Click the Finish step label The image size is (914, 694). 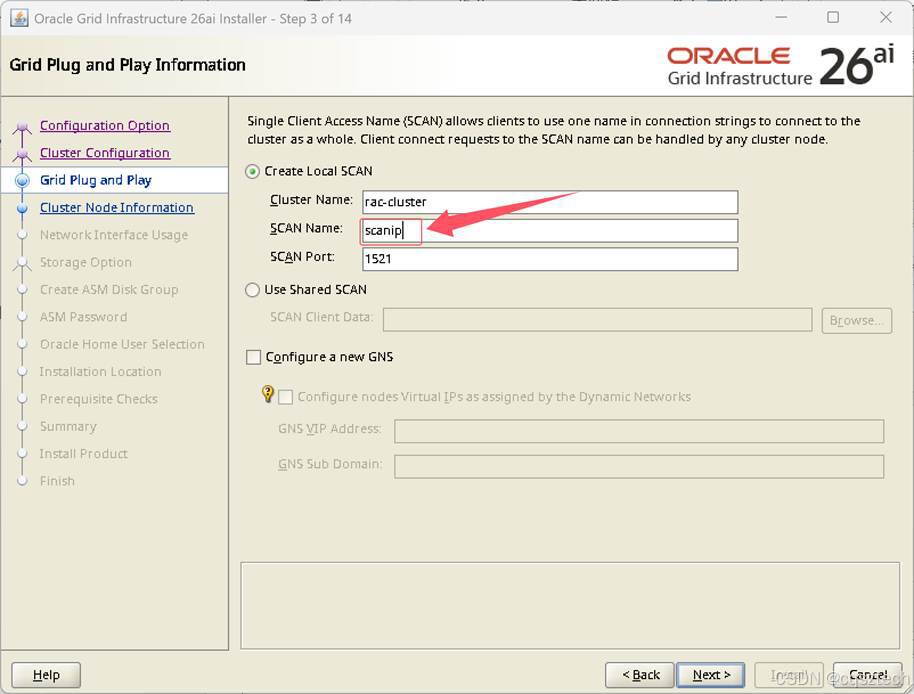(57, 481)
